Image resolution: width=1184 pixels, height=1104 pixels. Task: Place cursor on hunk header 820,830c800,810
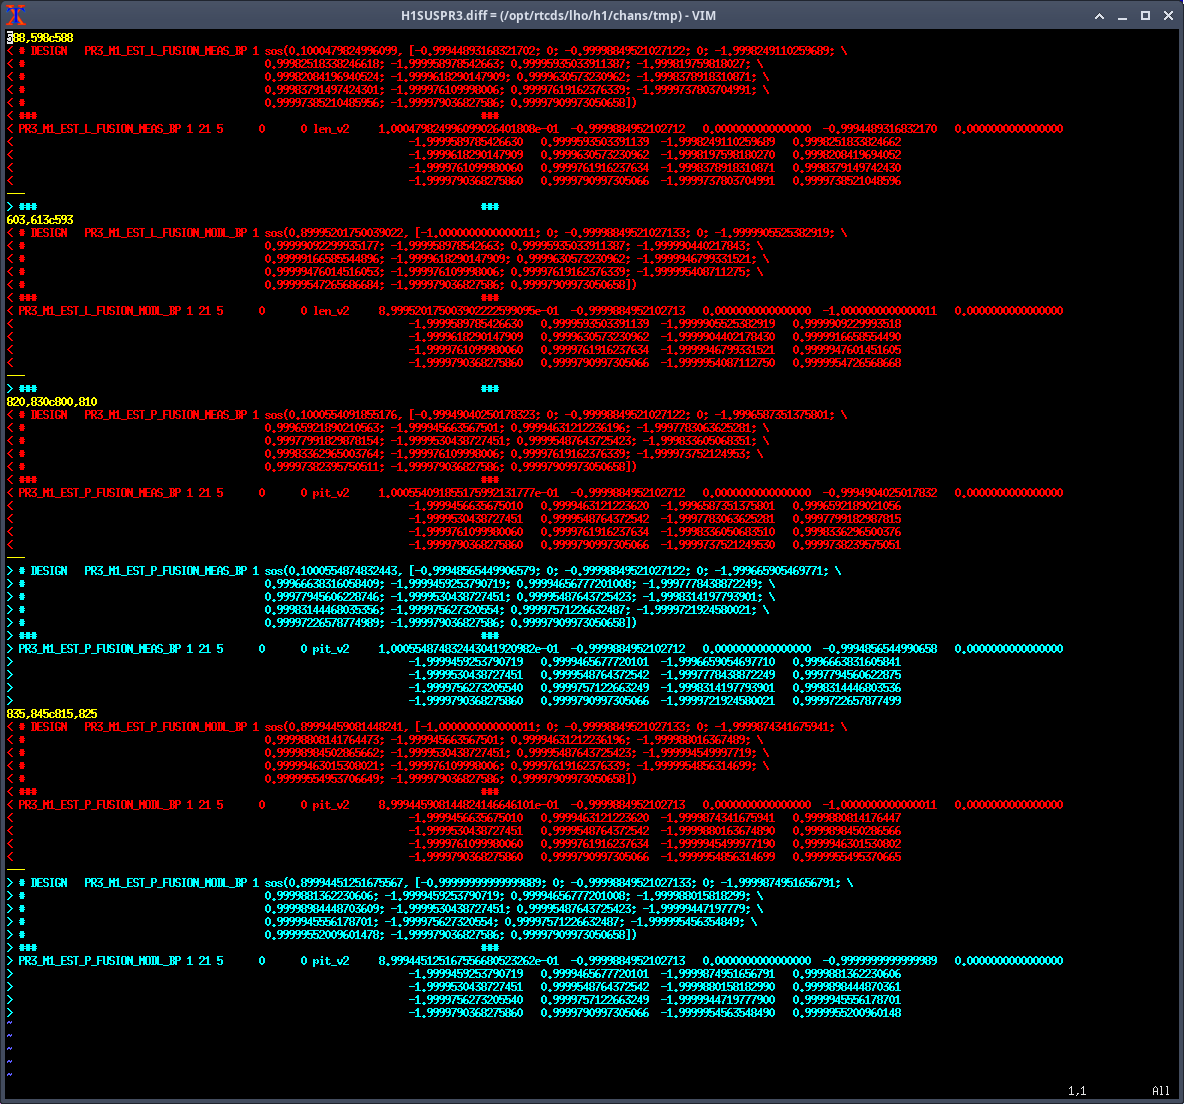pos(52,402)
